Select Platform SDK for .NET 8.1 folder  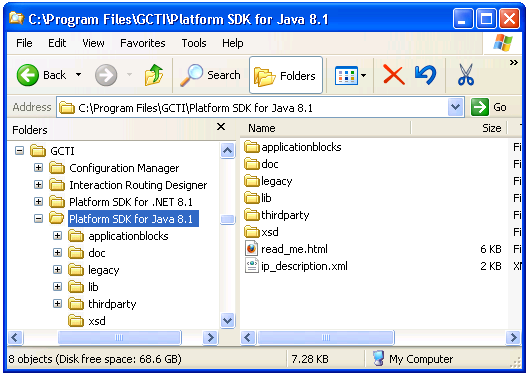[x=121, y=202]
